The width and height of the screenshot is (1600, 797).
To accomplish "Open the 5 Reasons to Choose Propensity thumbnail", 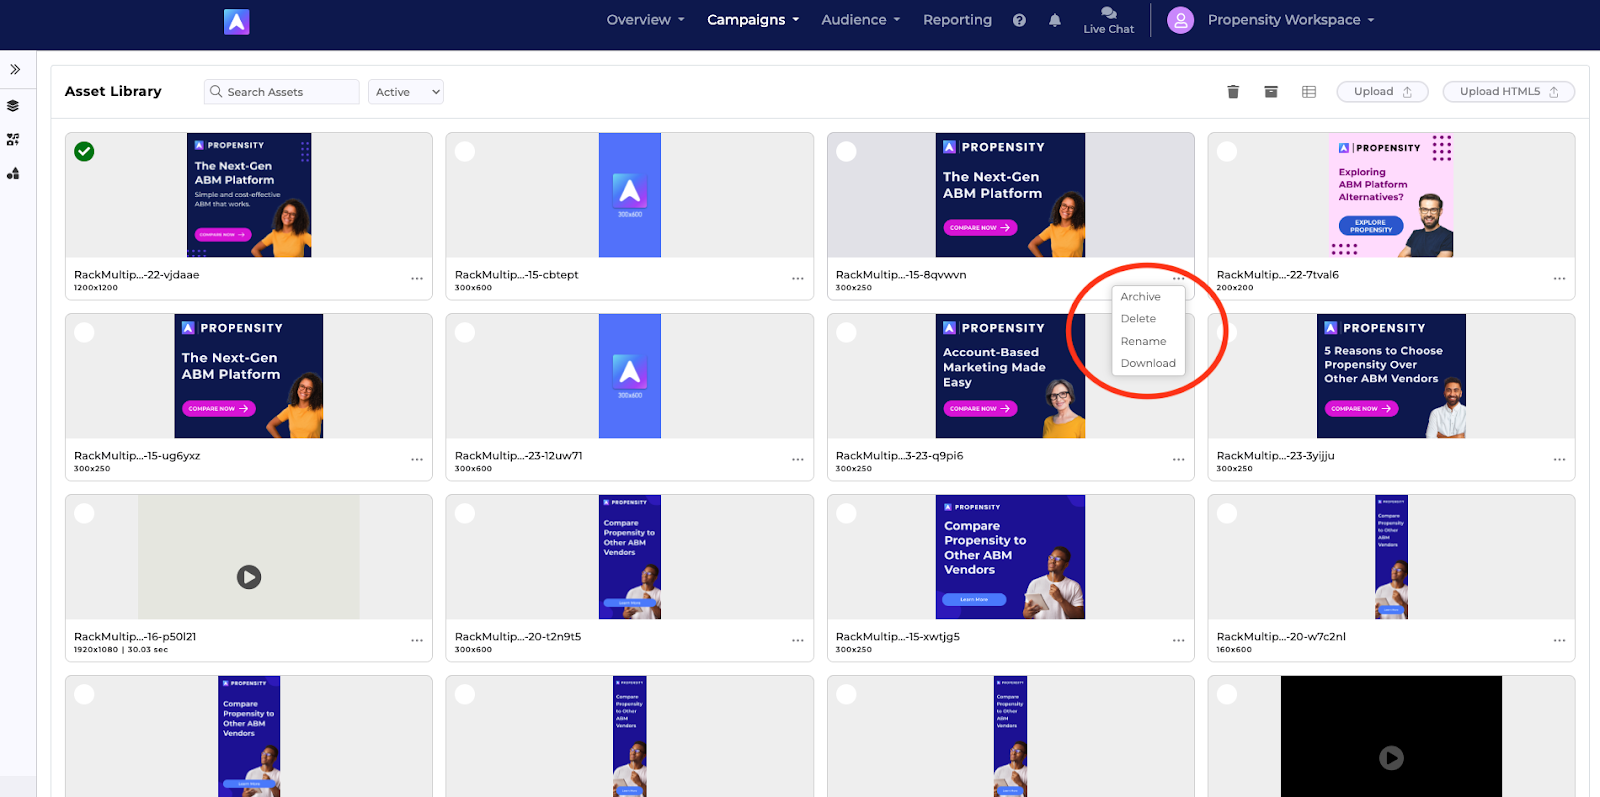I will tap(1391, 376).
